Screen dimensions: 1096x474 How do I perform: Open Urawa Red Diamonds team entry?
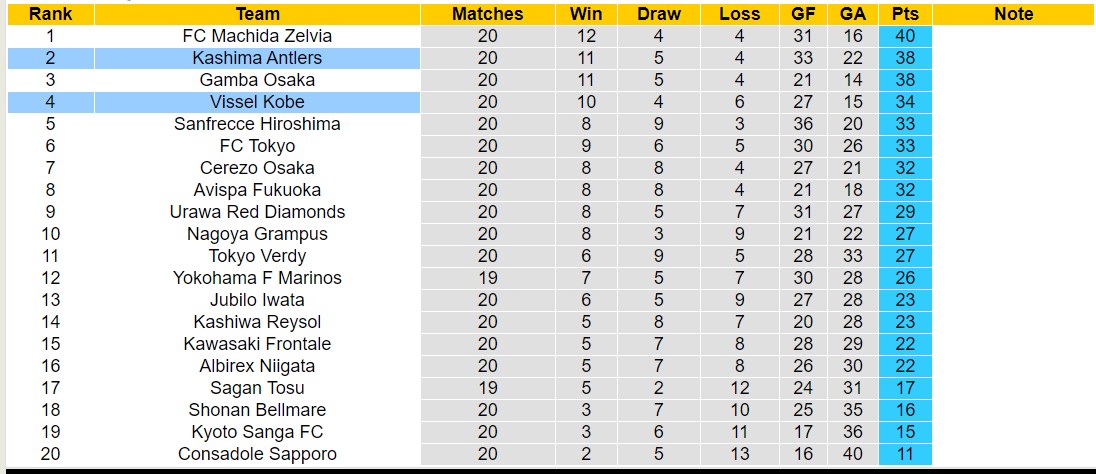tap(257, 212)
